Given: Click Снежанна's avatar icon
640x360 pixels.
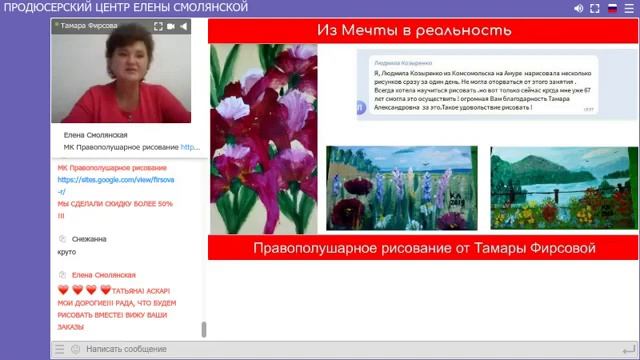Looking at the screenshot, I should pos(62,239).
